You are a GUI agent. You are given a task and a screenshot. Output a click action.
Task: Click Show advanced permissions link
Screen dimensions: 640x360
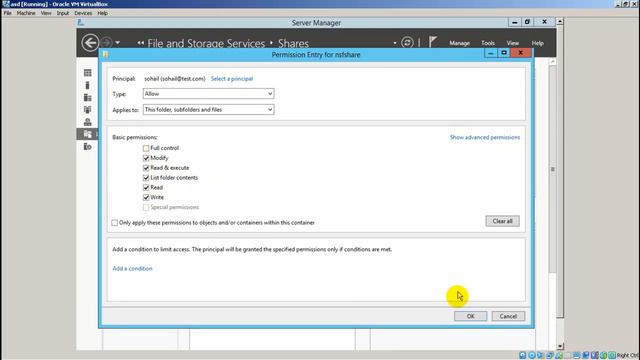click(485, 137)
